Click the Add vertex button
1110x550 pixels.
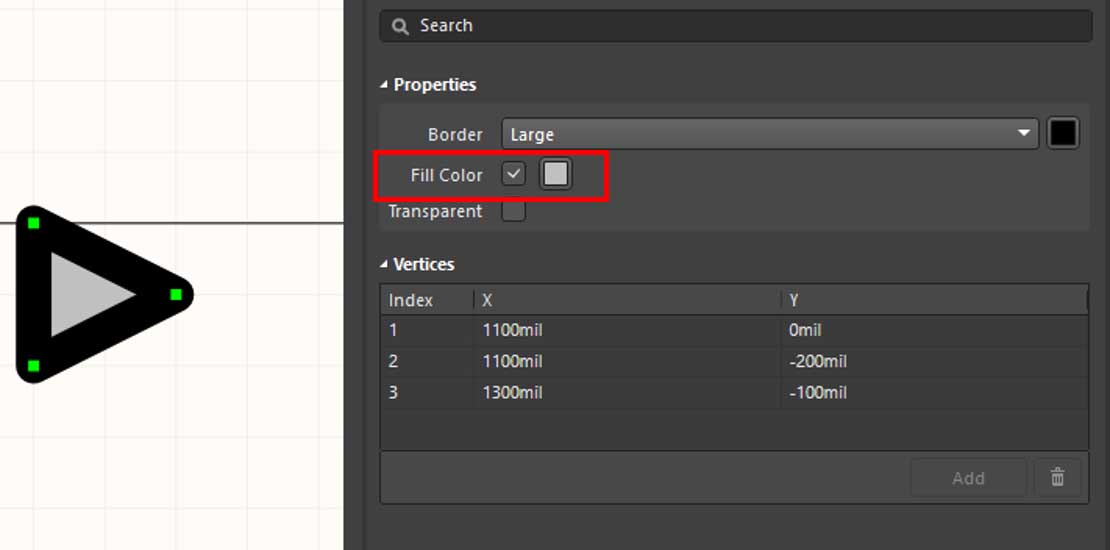pyautogui.click(x=967, y=478)
